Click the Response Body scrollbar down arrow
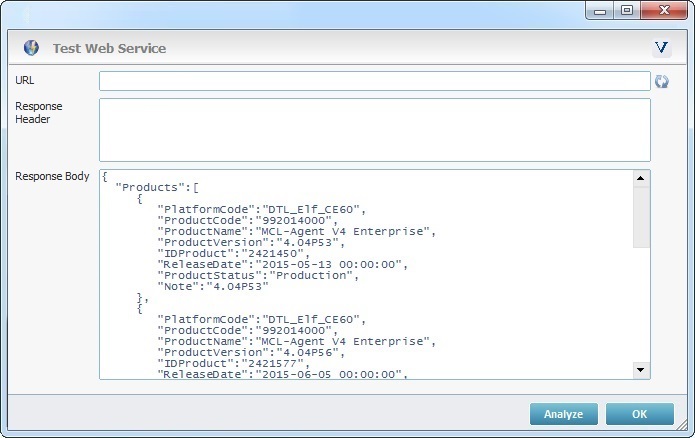The image size is (695, 438). (x=641, y=370)
